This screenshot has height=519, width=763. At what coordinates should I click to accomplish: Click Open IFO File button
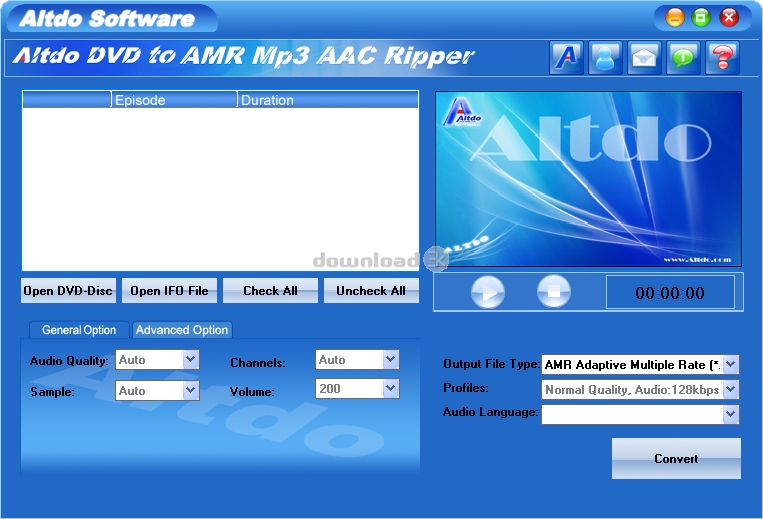tap(169, 291)
